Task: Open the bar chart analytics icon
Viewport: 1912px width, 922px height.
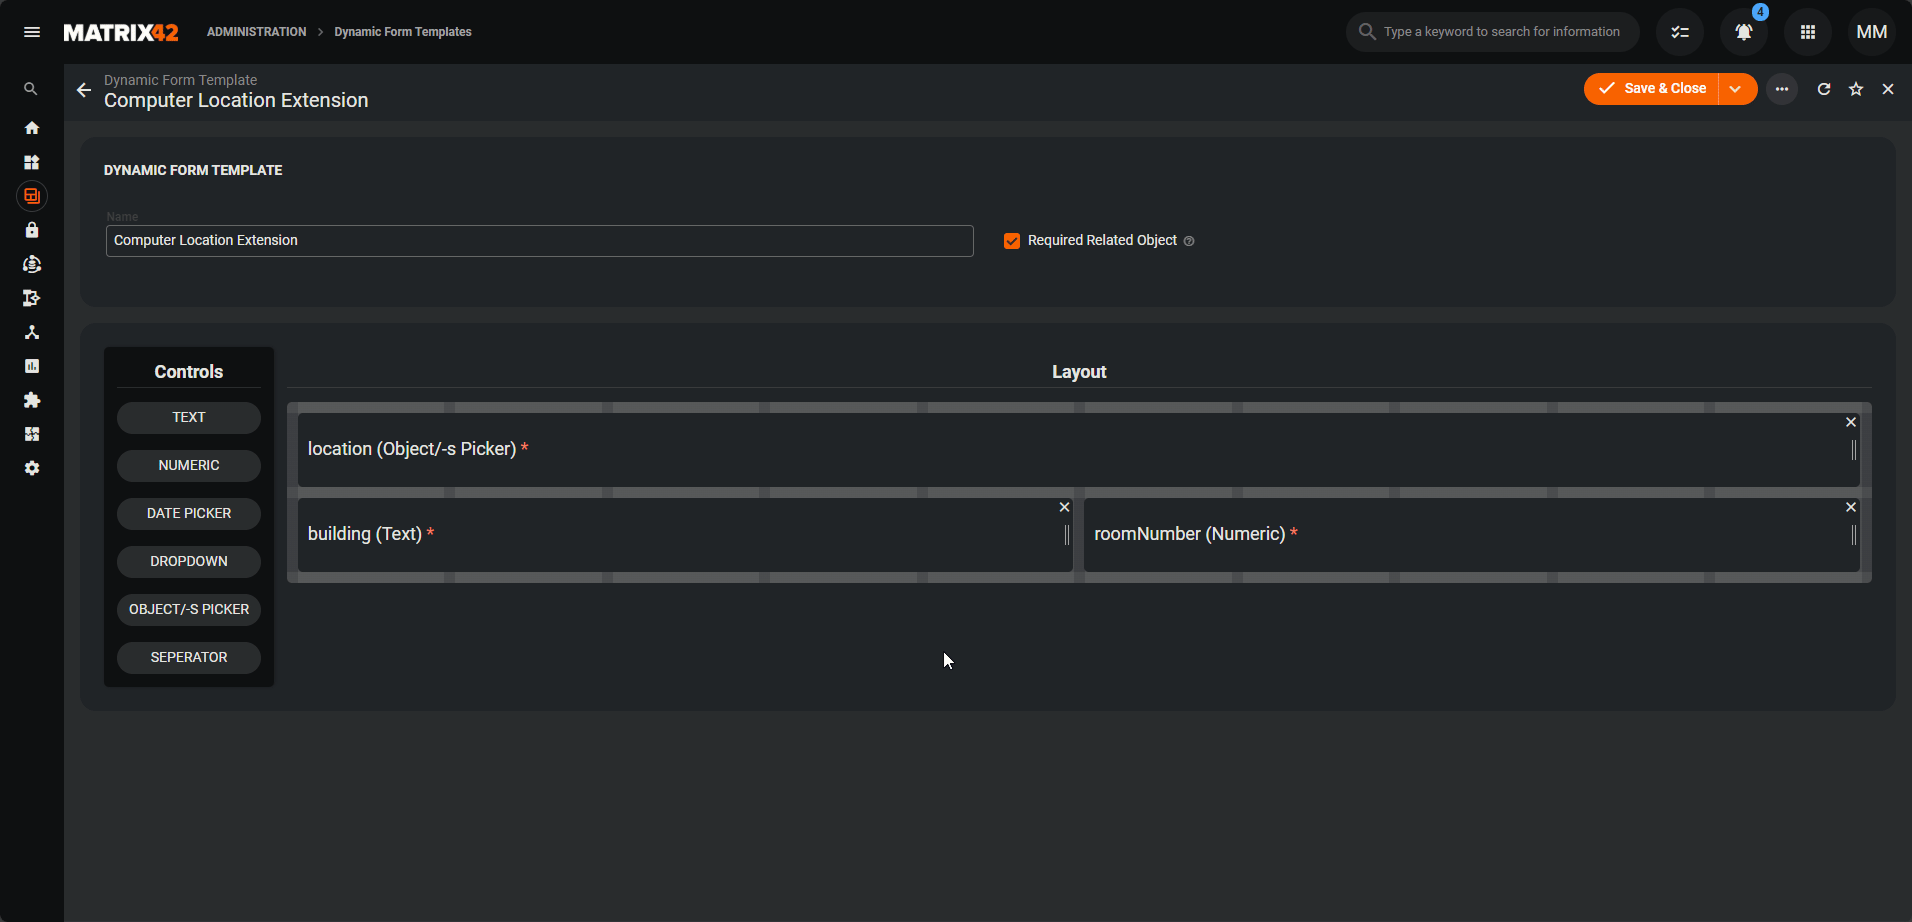Action: coord(32,366)
